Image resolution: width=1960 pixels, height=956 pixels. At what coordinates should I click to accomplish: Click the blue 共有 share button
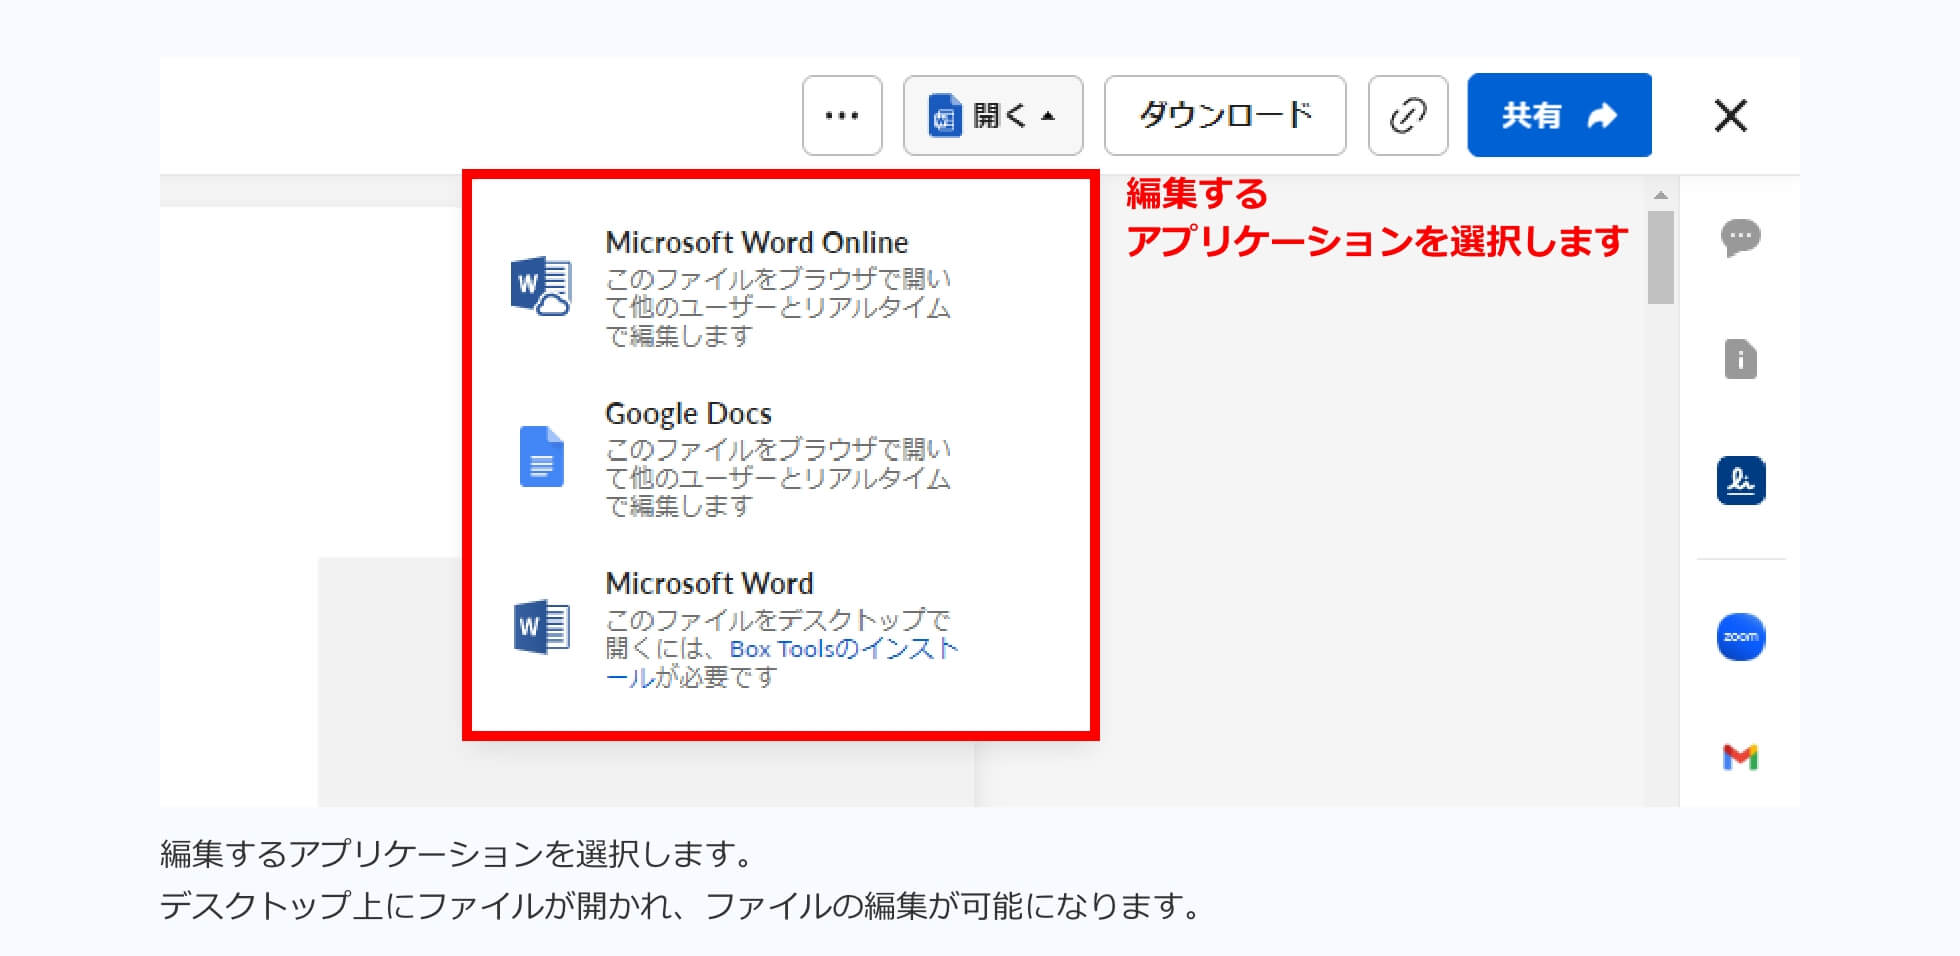click(x=1559, y=115)
